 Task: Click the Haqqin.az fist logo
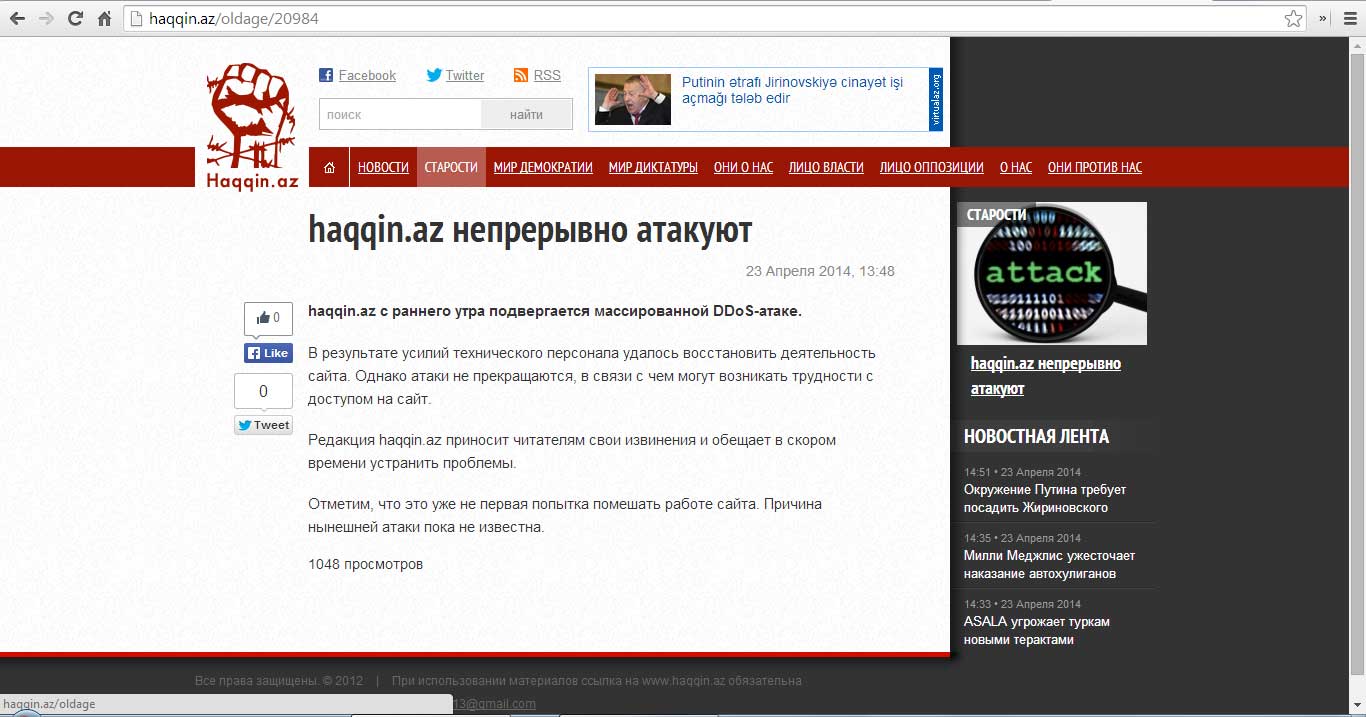[x=252, y=126]
